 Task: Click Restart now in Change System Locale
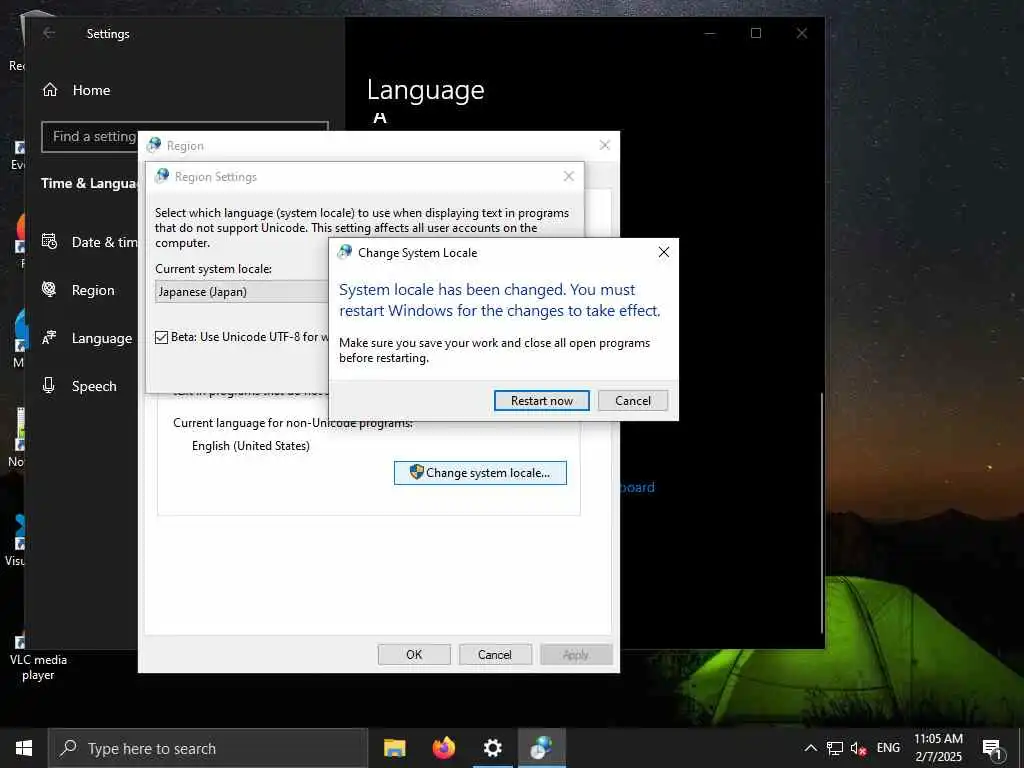point(541,400)
